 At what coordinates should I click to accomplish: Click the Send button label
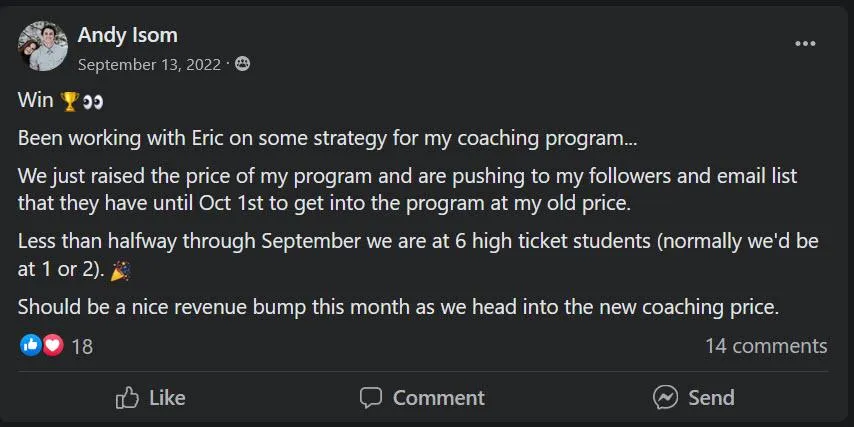[711, 397]
